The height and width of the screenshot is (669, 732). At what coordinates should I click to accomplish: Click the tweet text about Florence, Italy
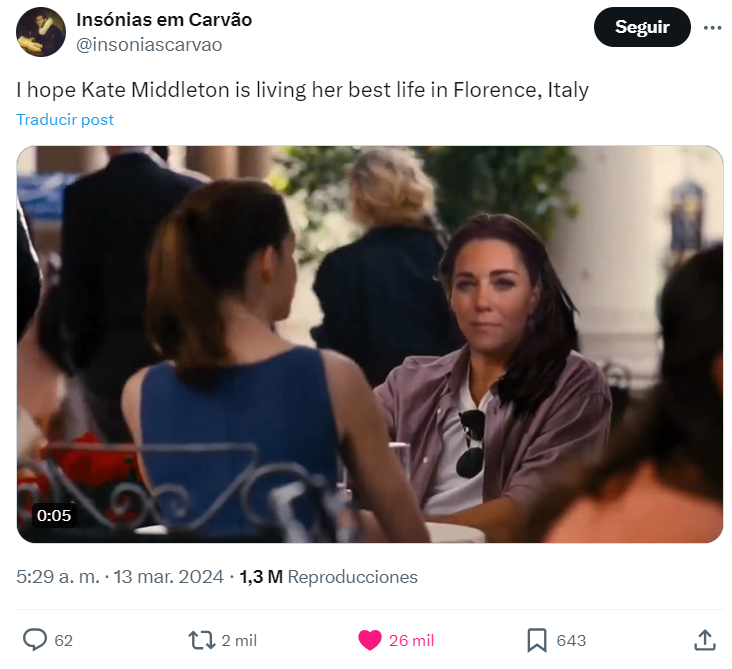click(x=303, y=90)
